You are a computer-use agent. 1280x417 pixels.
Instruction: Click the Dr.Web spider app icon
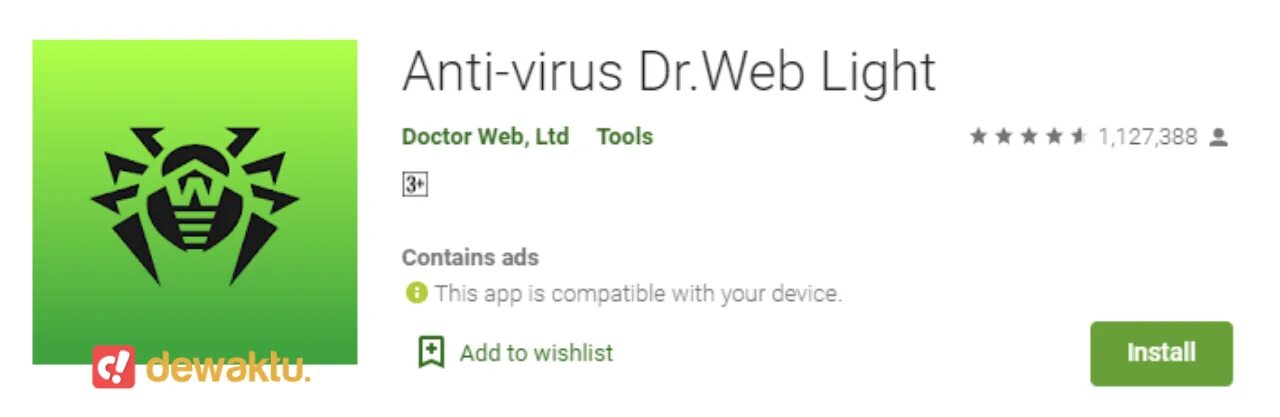pos(195,202)
